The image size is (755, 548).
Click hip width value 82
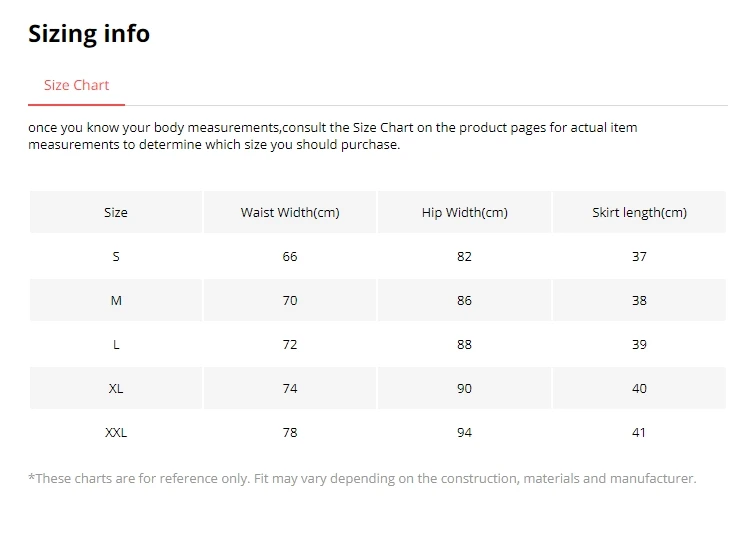coord(464,257)
